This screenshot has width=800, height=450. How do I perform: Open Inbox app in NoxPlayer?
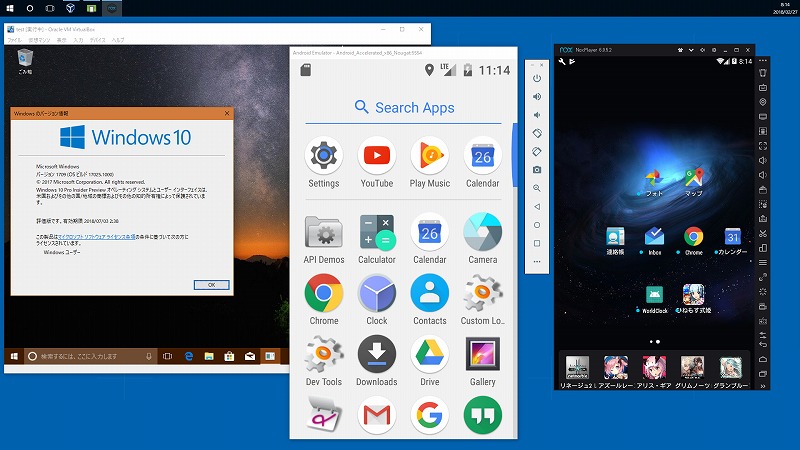(x=654, y=236)
